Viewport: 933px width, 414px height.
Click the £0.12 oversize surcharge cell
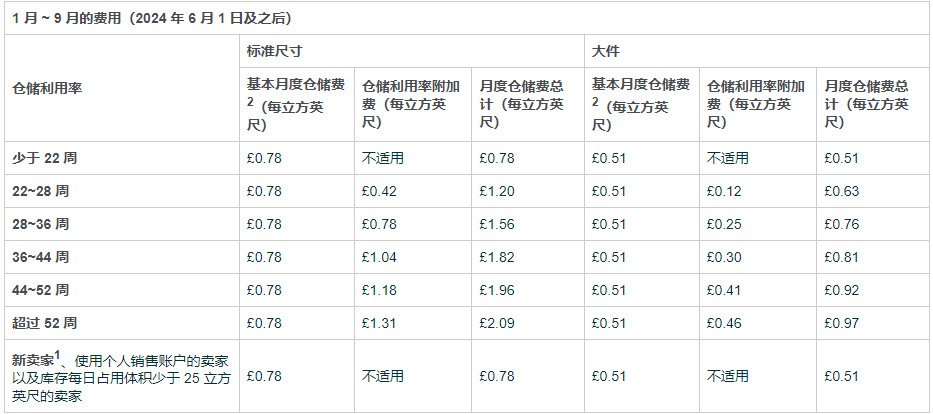723,190
